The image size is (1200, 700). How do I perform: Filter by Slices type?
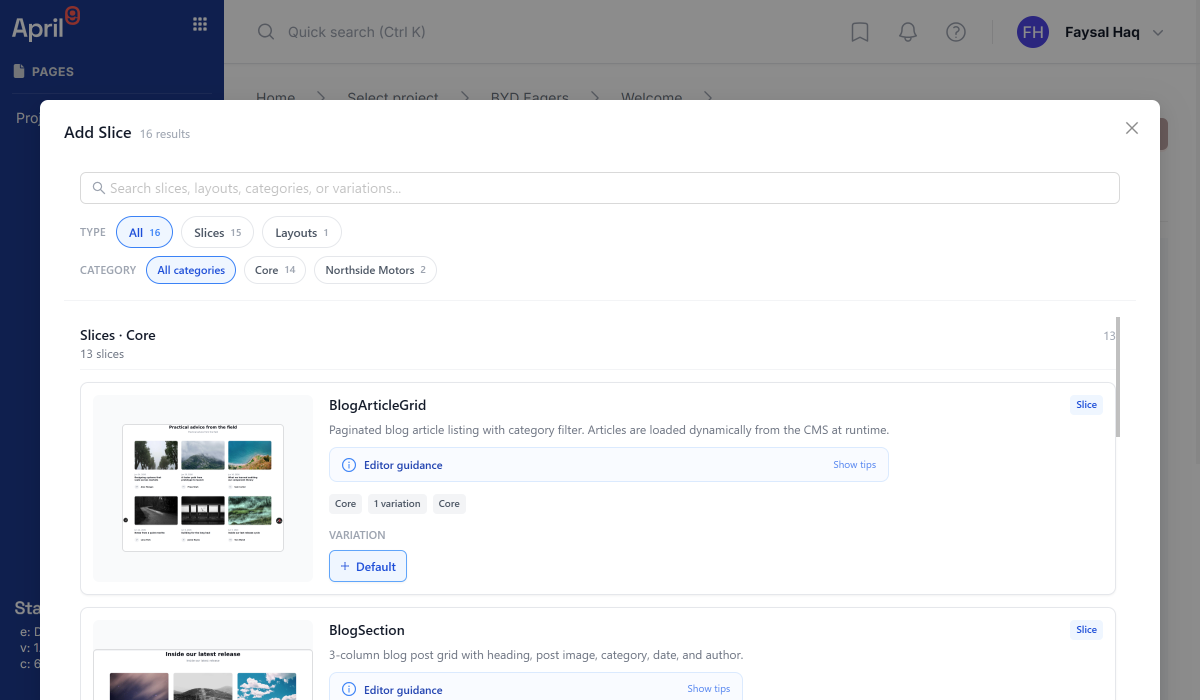coord(217,233)
